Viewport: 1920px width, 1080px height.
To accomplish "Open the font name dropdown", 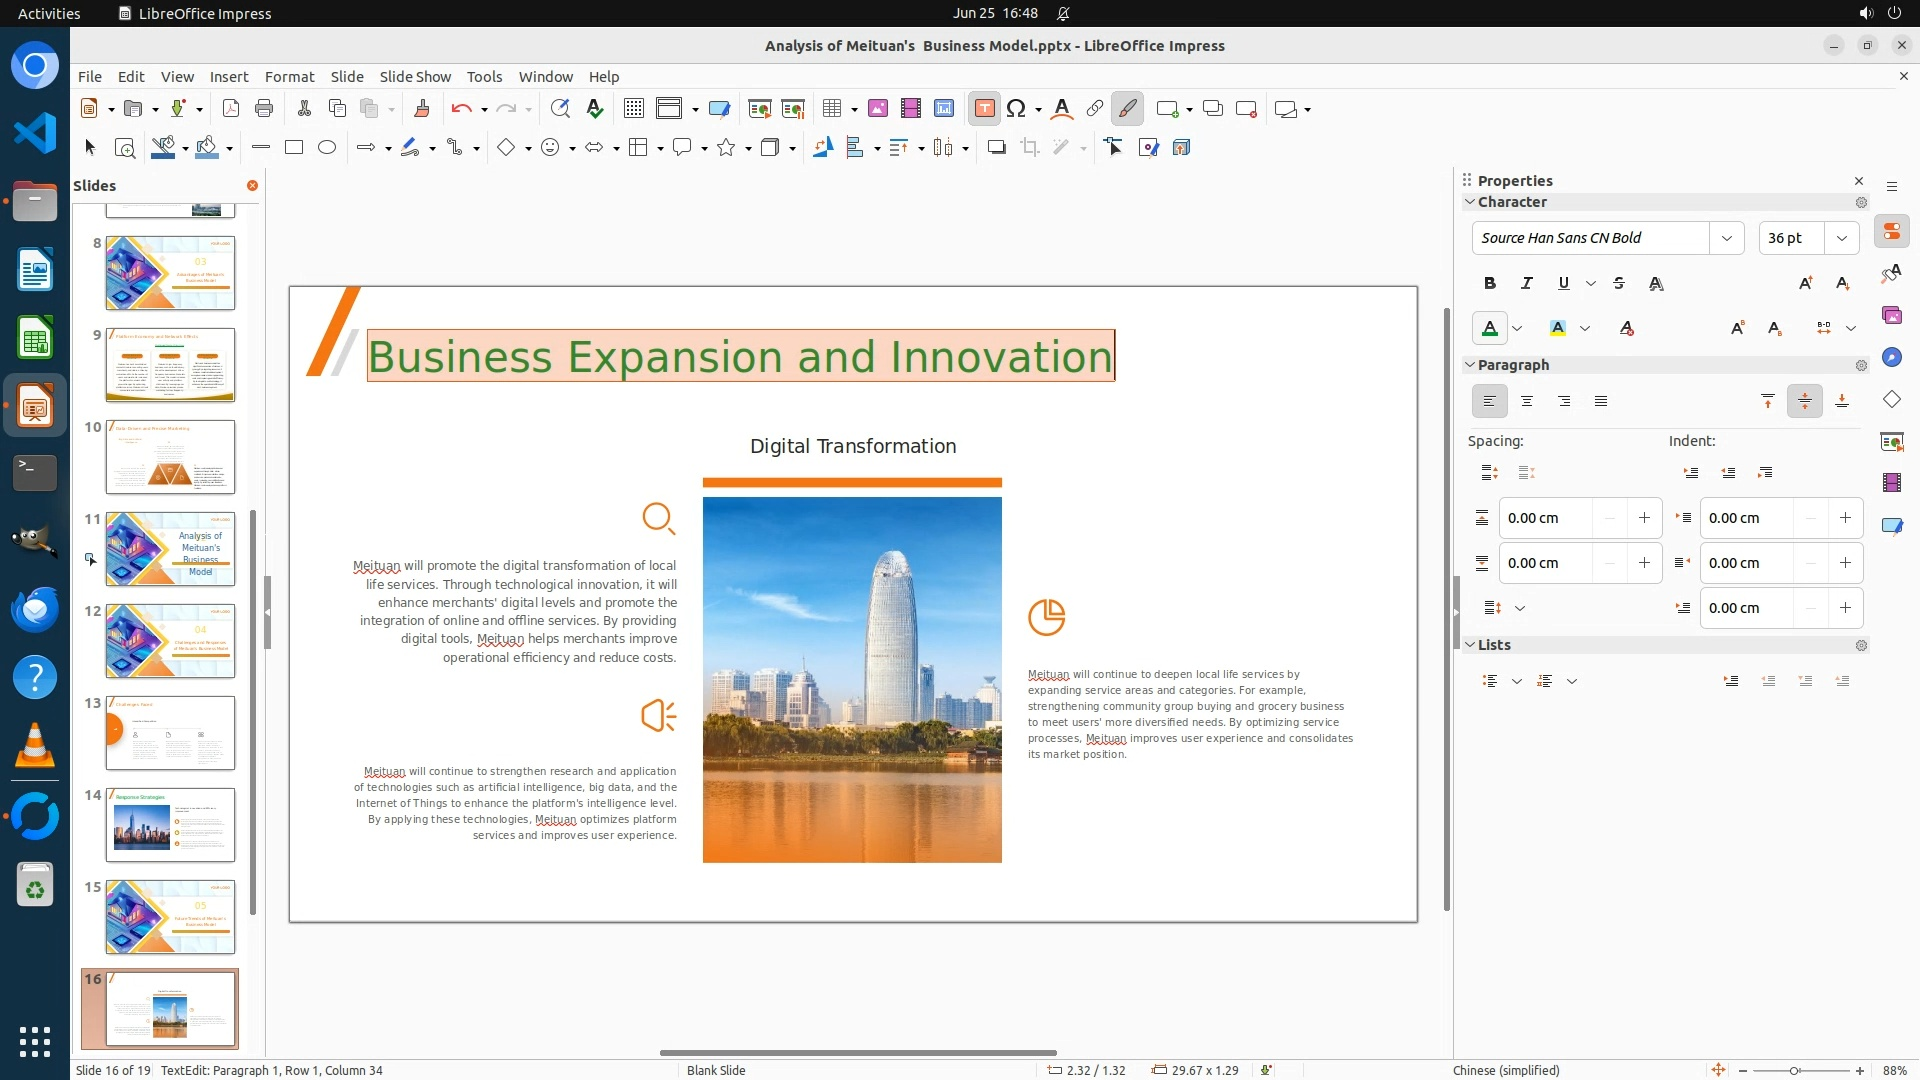I will tap(1727, 238).
